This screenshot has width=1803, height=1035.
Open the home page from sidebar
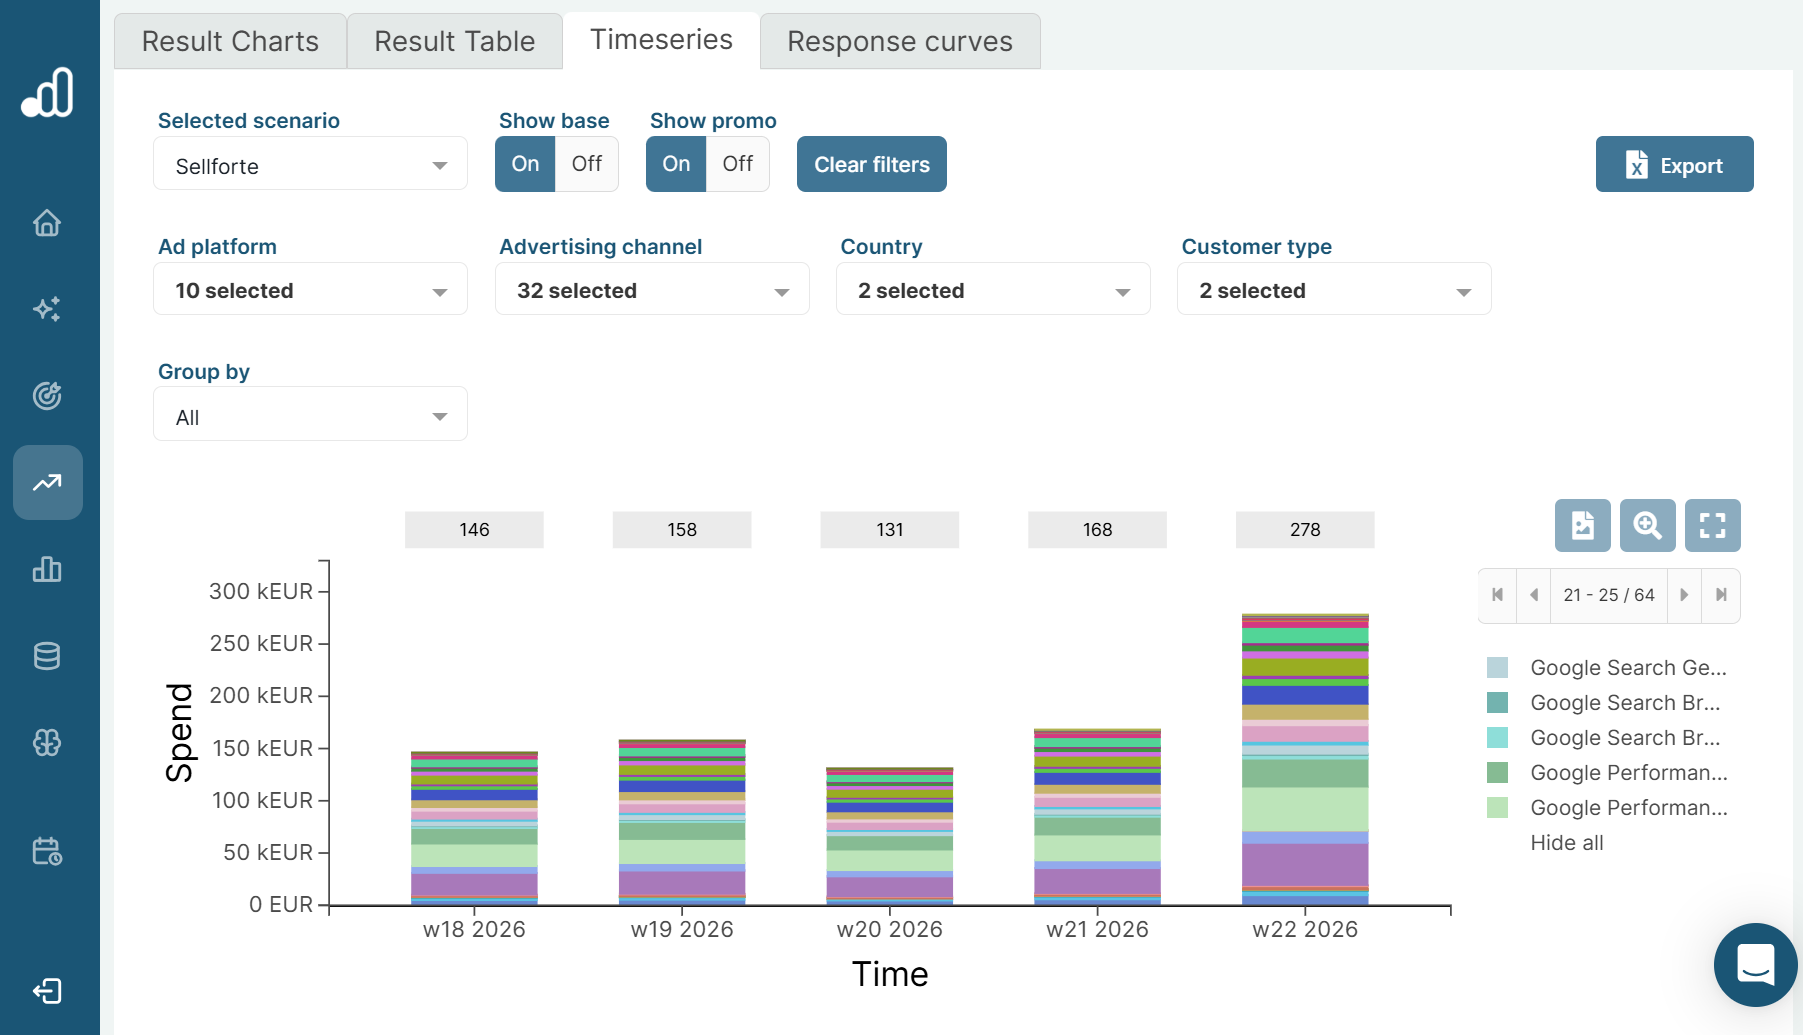47,222
